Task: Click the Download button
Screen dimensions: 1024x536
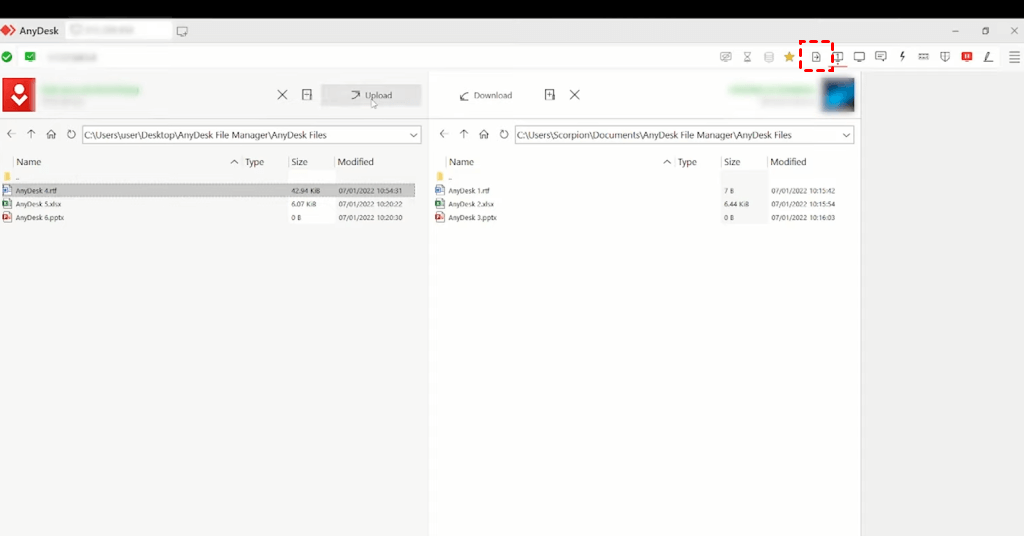Action: [486, 95]
